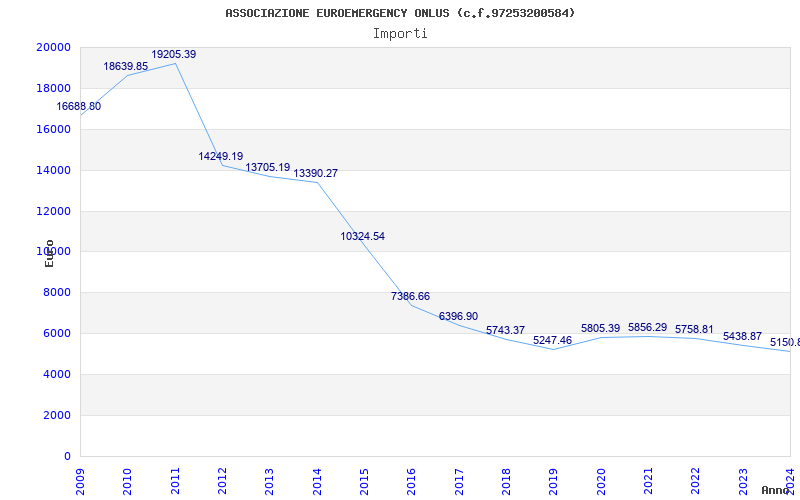
Task: Select data label 5856.29
Action: tap(647, 328)
